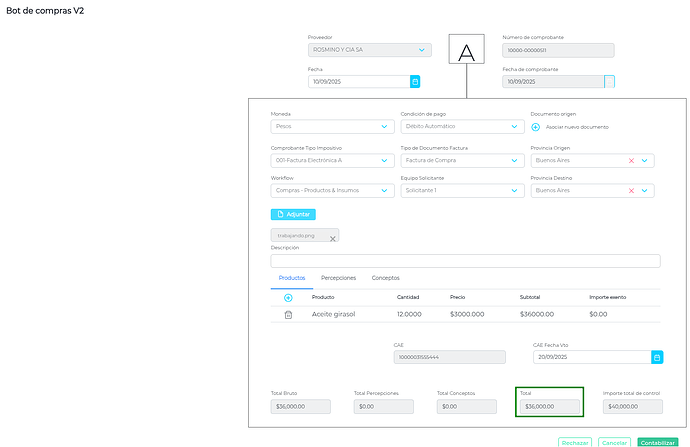Click the Precio column header
This screenshot has width=690, height=447.
coord(457,297)
